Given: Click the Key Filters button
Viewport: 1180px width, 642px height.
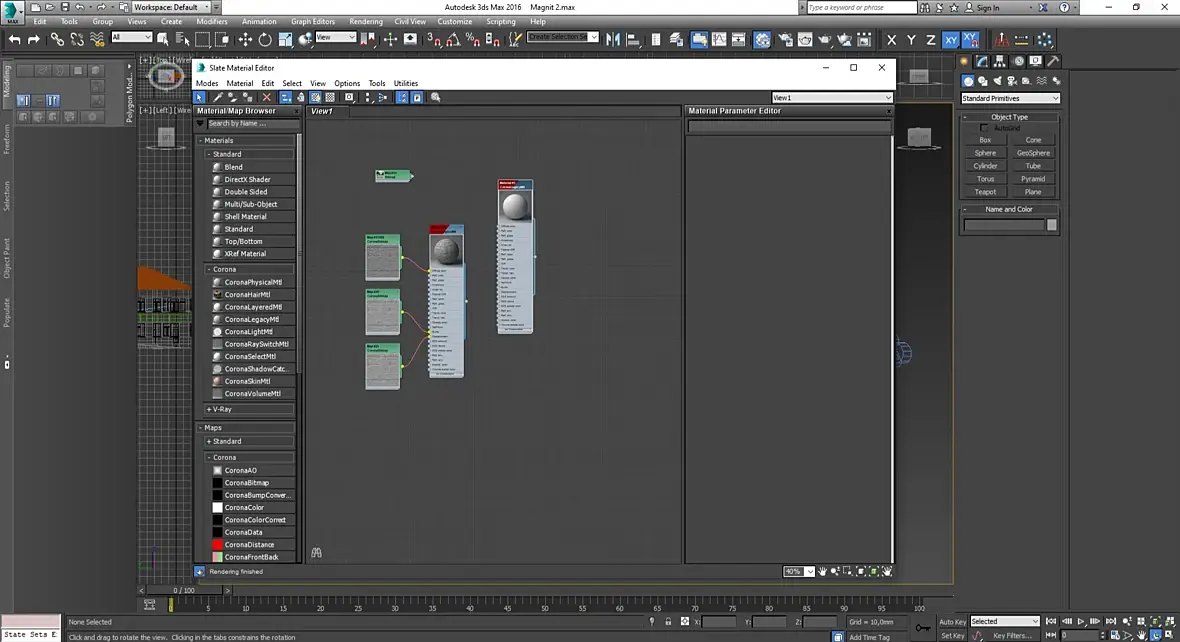Looking at the screenshot, I should [x=1012, y=635].
